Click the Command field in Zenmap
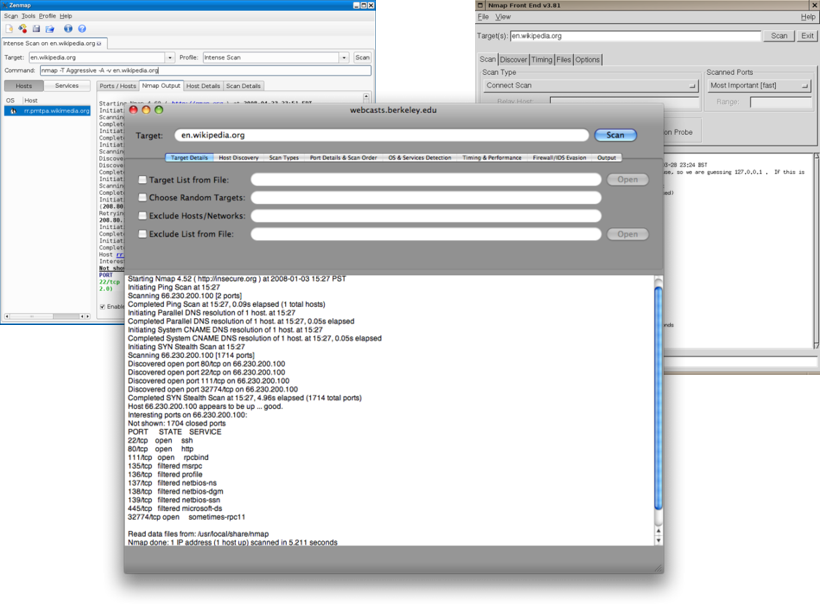Image resolution: width=820 pixels, height=607 pixels. coord(206,70)
